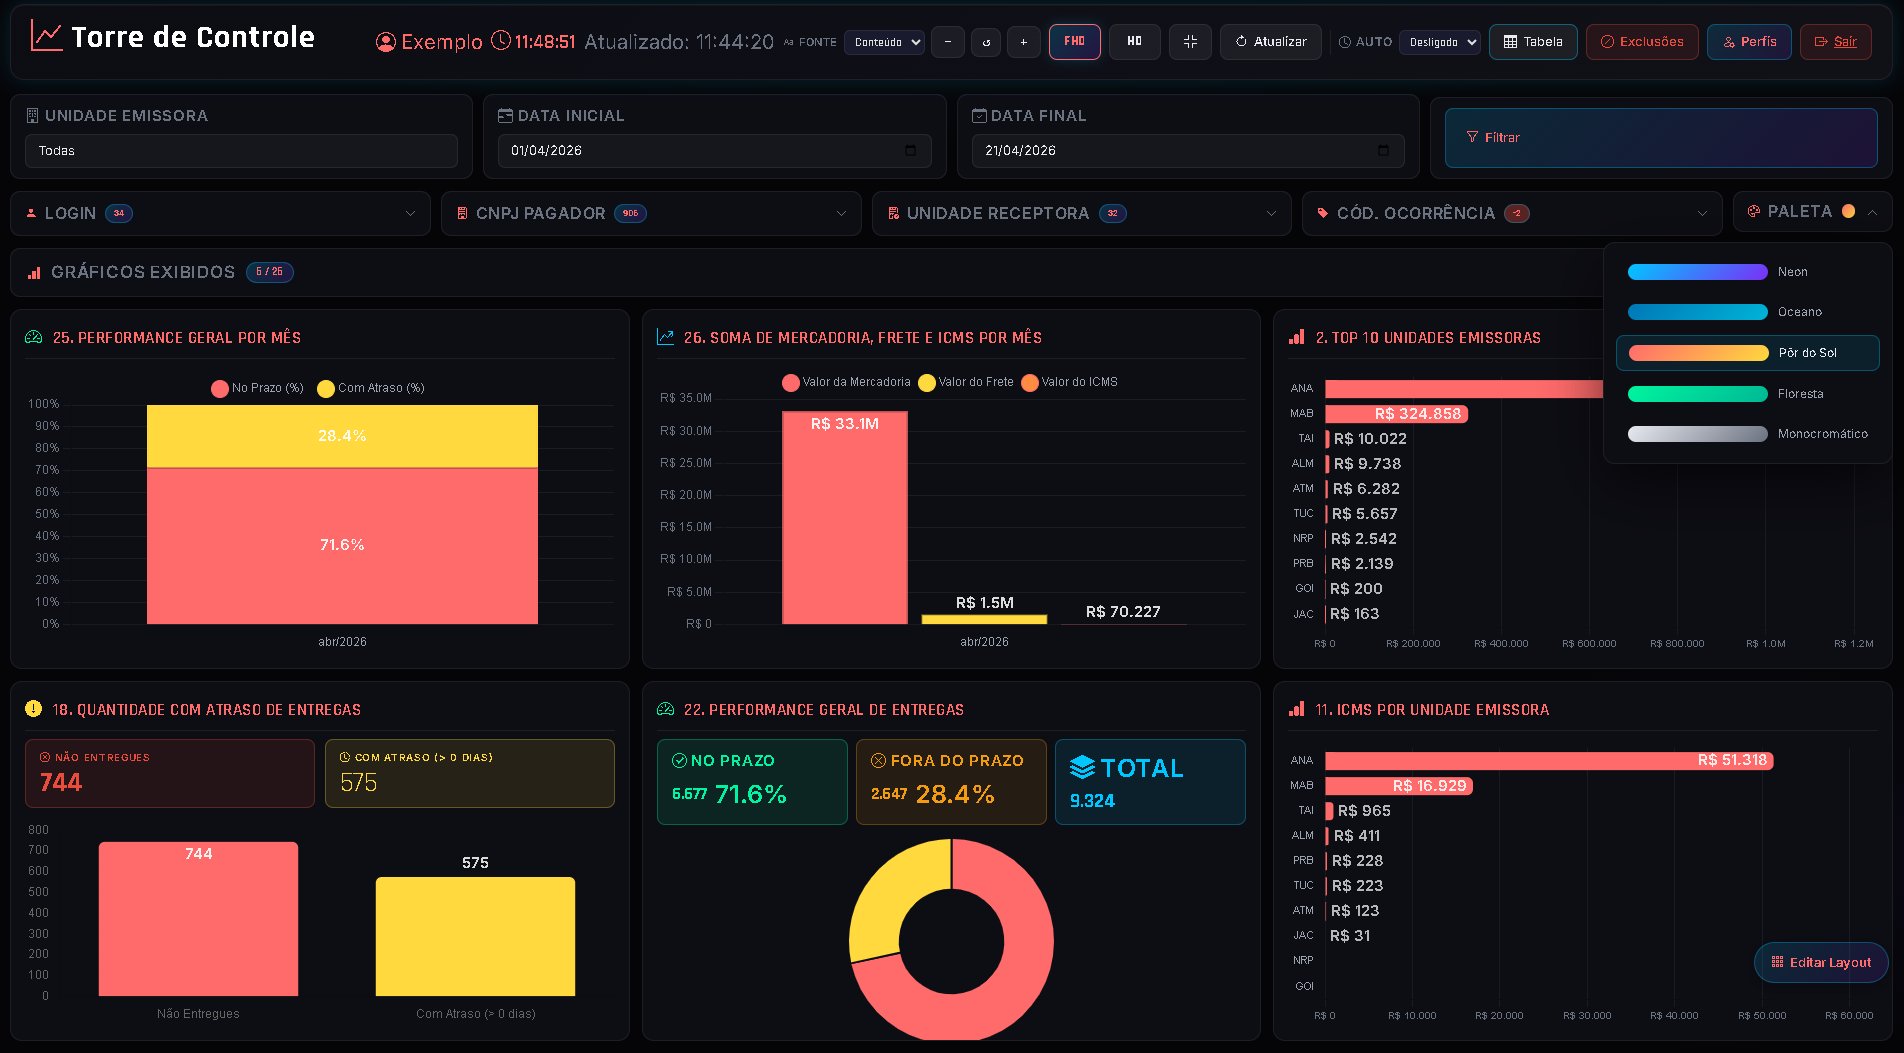Toggle the FHD resolution mode

[x=1075, y=42]
